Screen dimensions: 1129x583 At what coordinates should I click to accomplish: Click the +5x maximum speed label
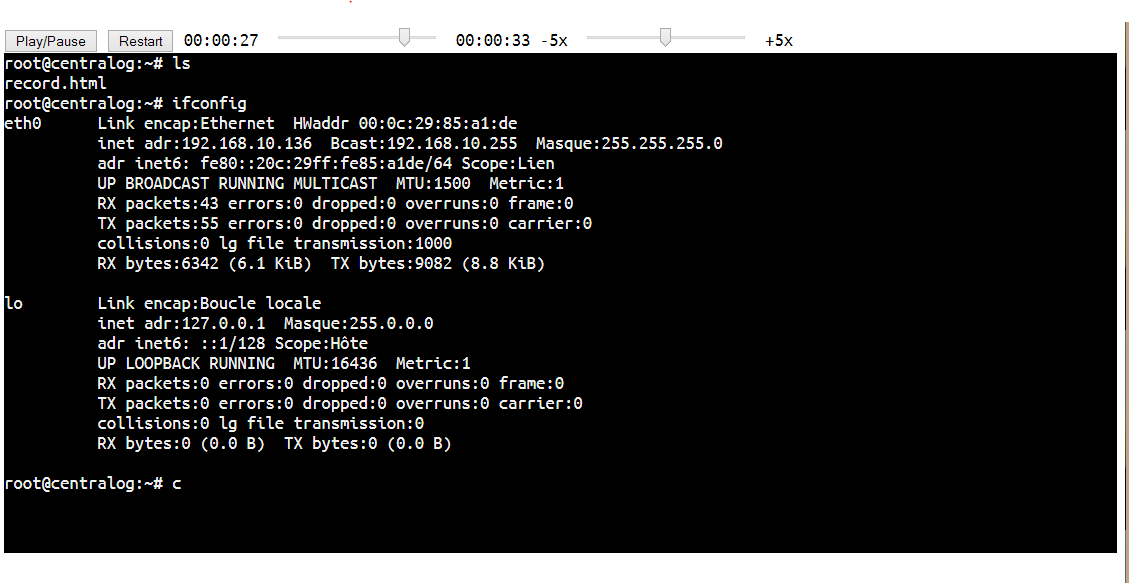779,41
